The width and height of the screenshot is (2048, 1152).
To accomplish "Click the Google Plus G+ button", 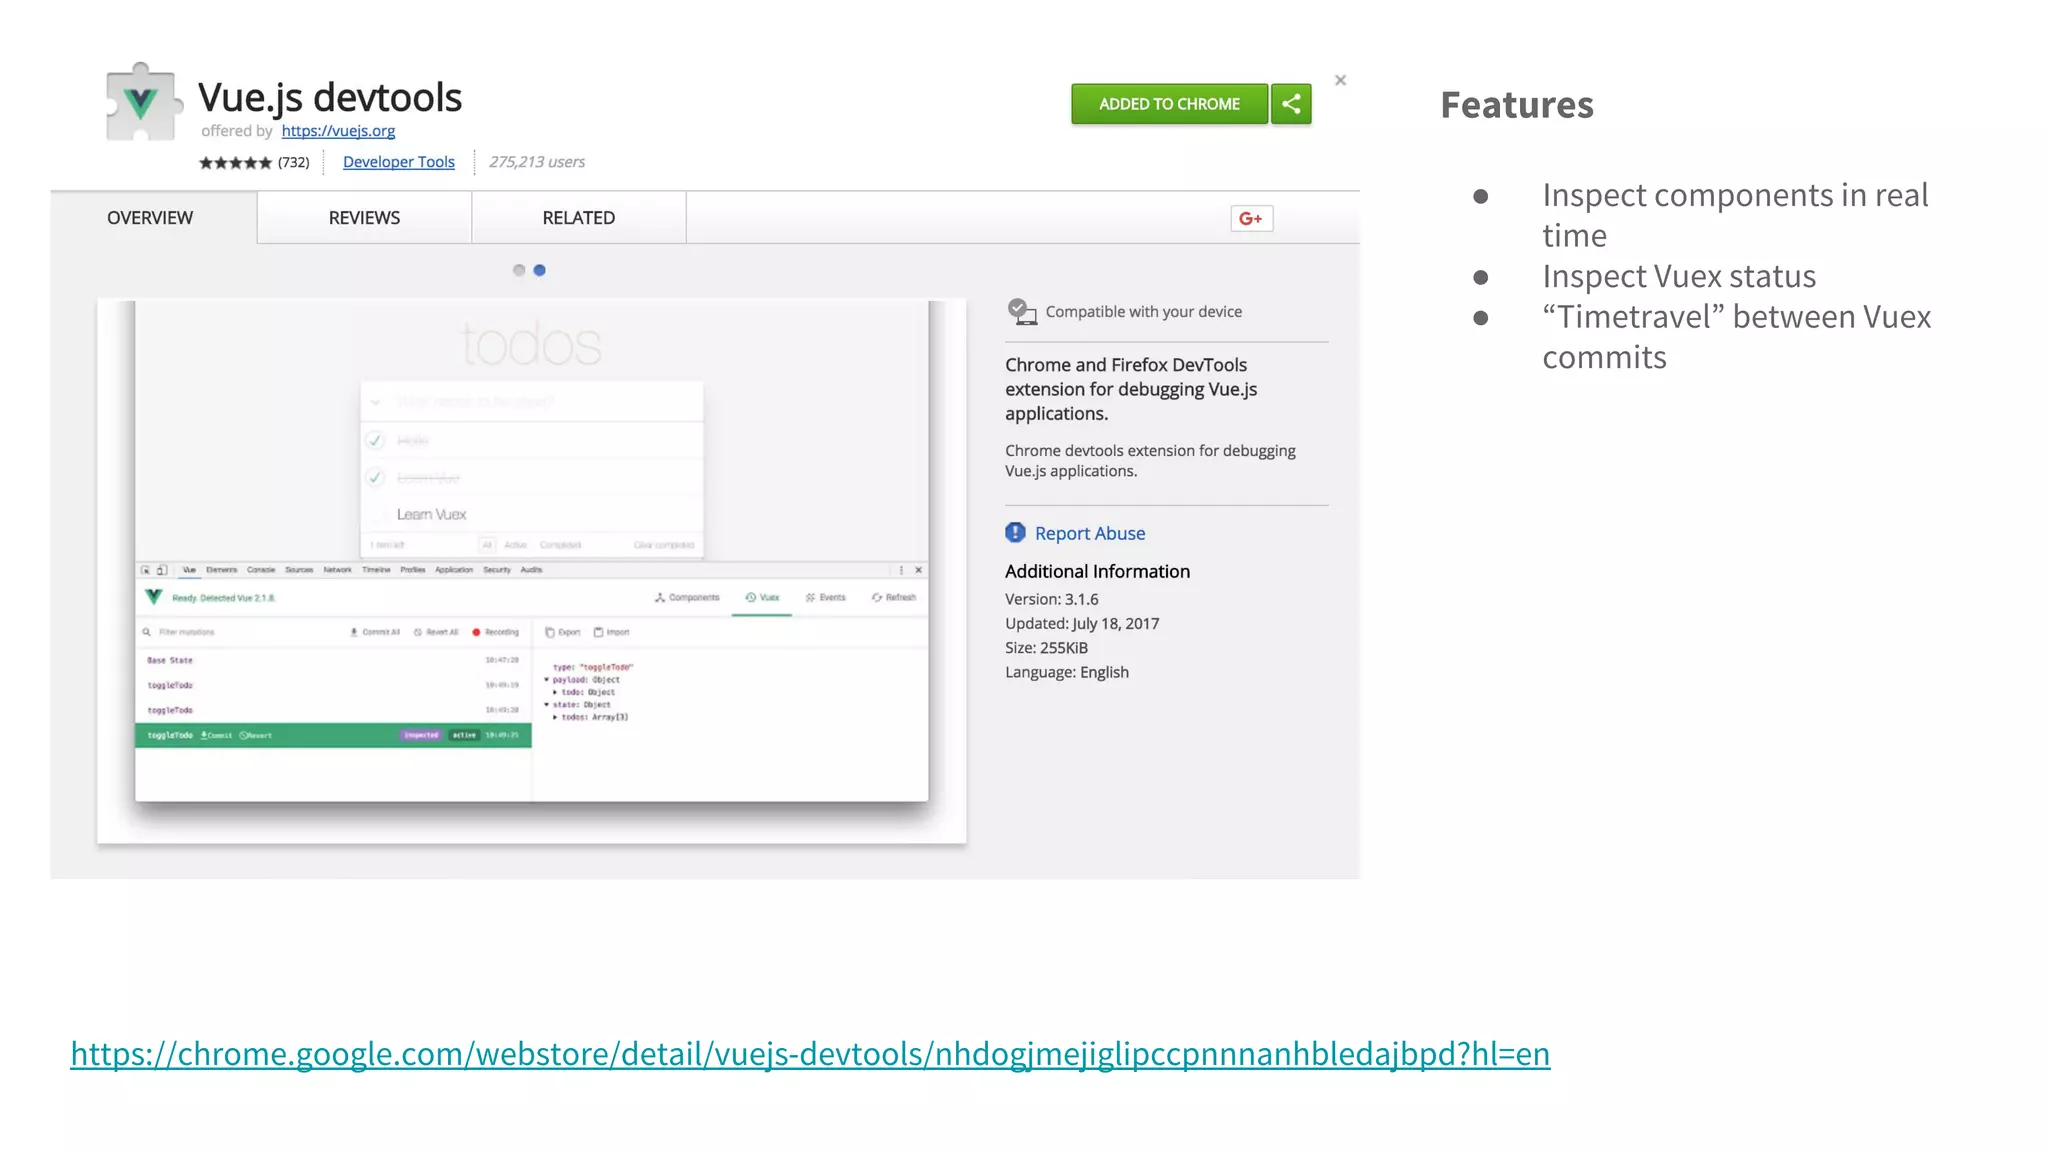I will pyautogui.click(x=1251, y=218).
